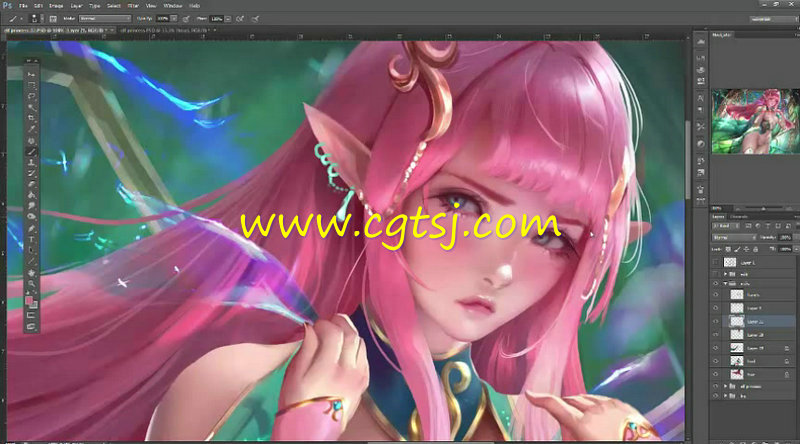Select the Quick Selection tool

point(32,107)
